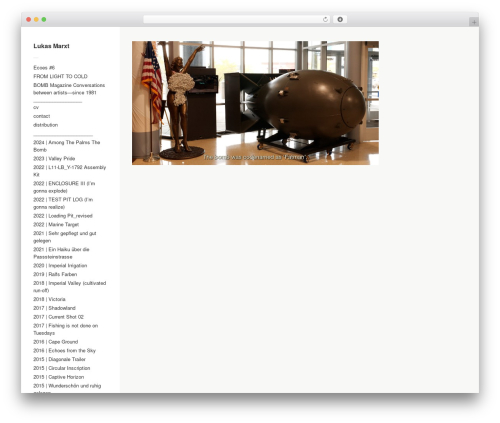The image size is (500, 423).
Task: Open 2018 Imperial Valley (cultivated run-off)
Action: coord(70,286)
